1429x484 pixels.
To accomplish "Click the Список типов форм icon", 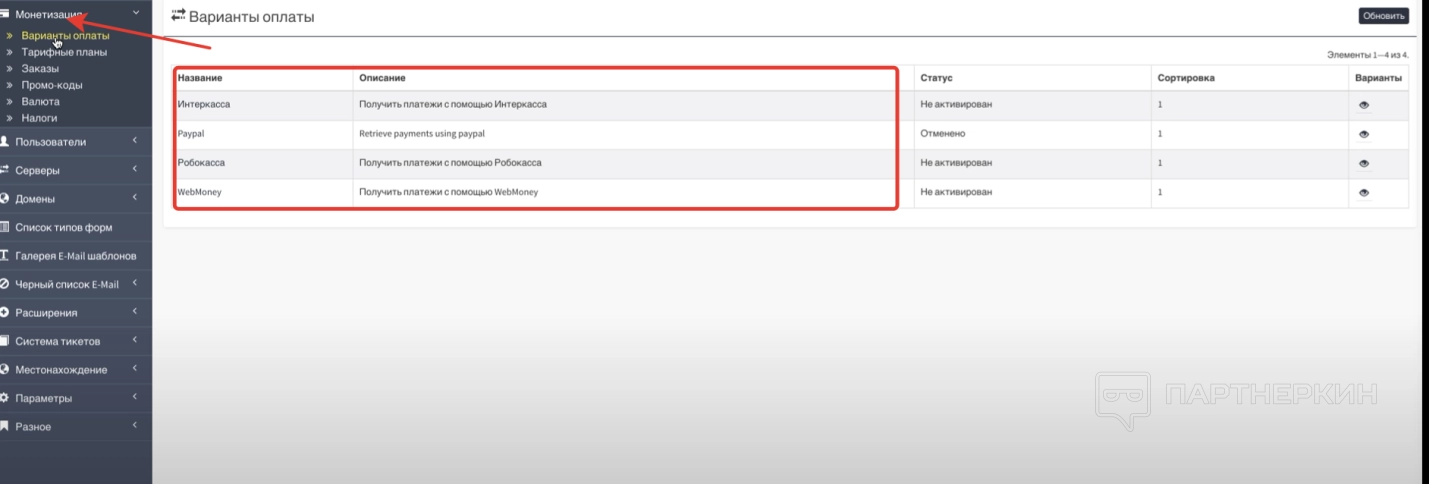I will [x=5, y=227].
